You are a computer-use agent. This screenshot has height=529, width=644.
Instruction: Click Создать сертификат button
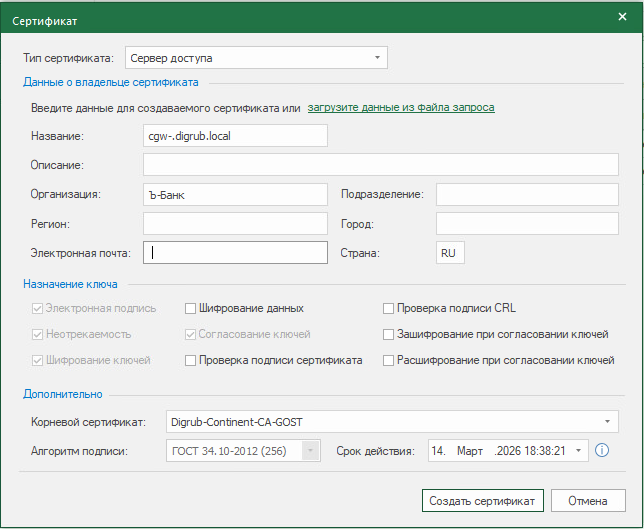coord(483,501)
